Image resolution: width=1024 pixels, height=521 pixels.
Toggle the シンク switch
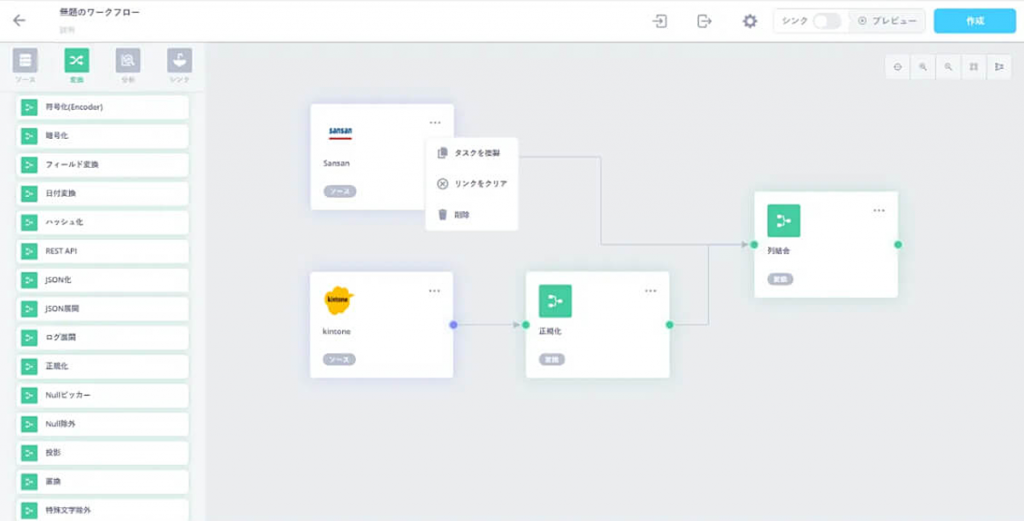tap(826, 21)
